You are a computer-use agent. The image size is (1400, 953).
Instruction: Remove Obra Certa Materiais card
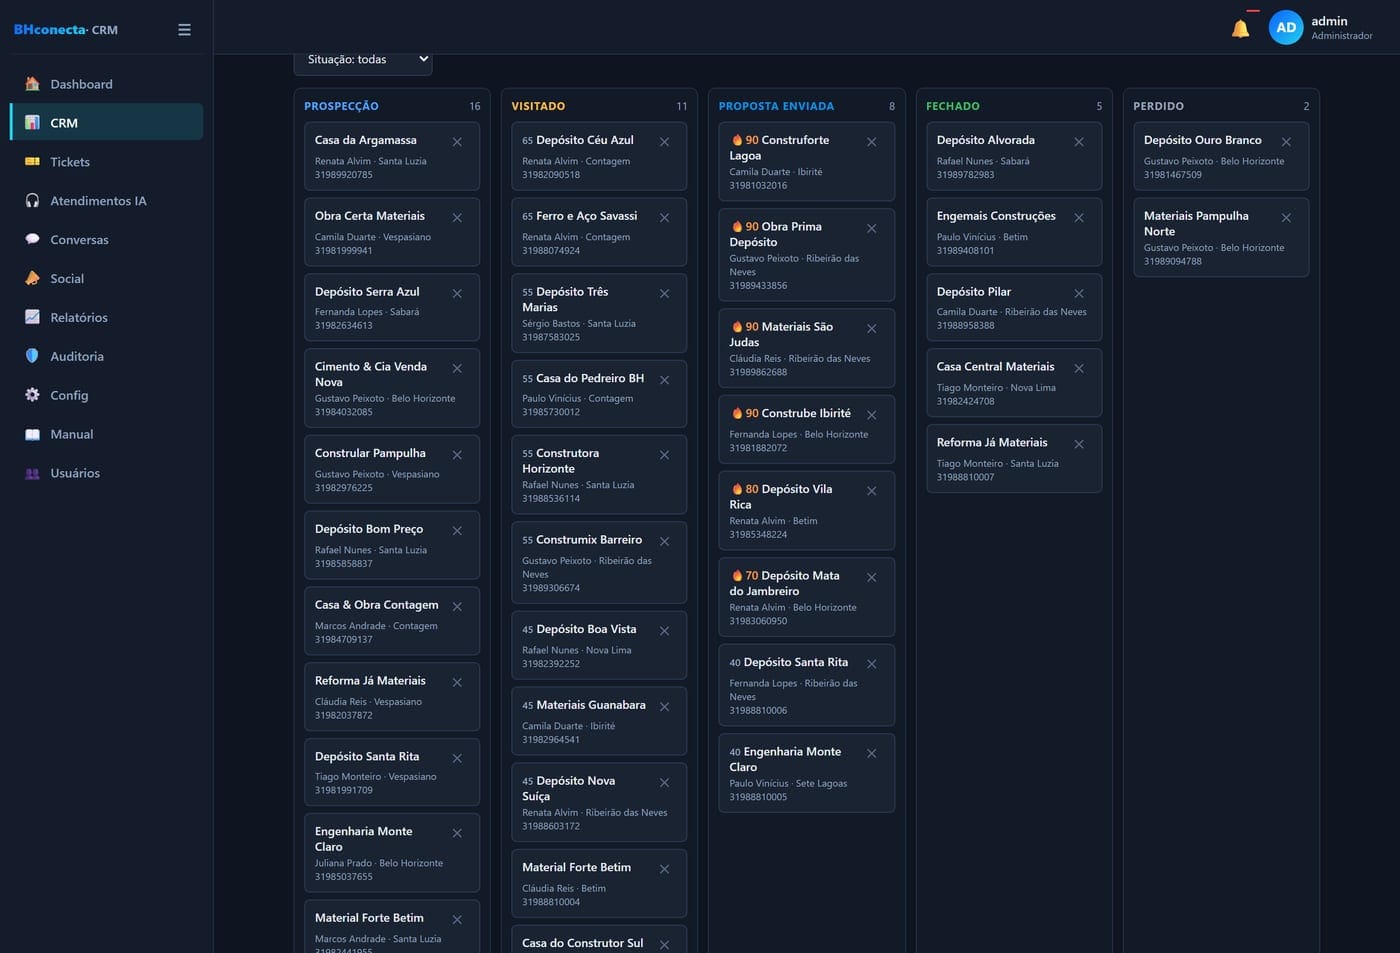(457, 218)
